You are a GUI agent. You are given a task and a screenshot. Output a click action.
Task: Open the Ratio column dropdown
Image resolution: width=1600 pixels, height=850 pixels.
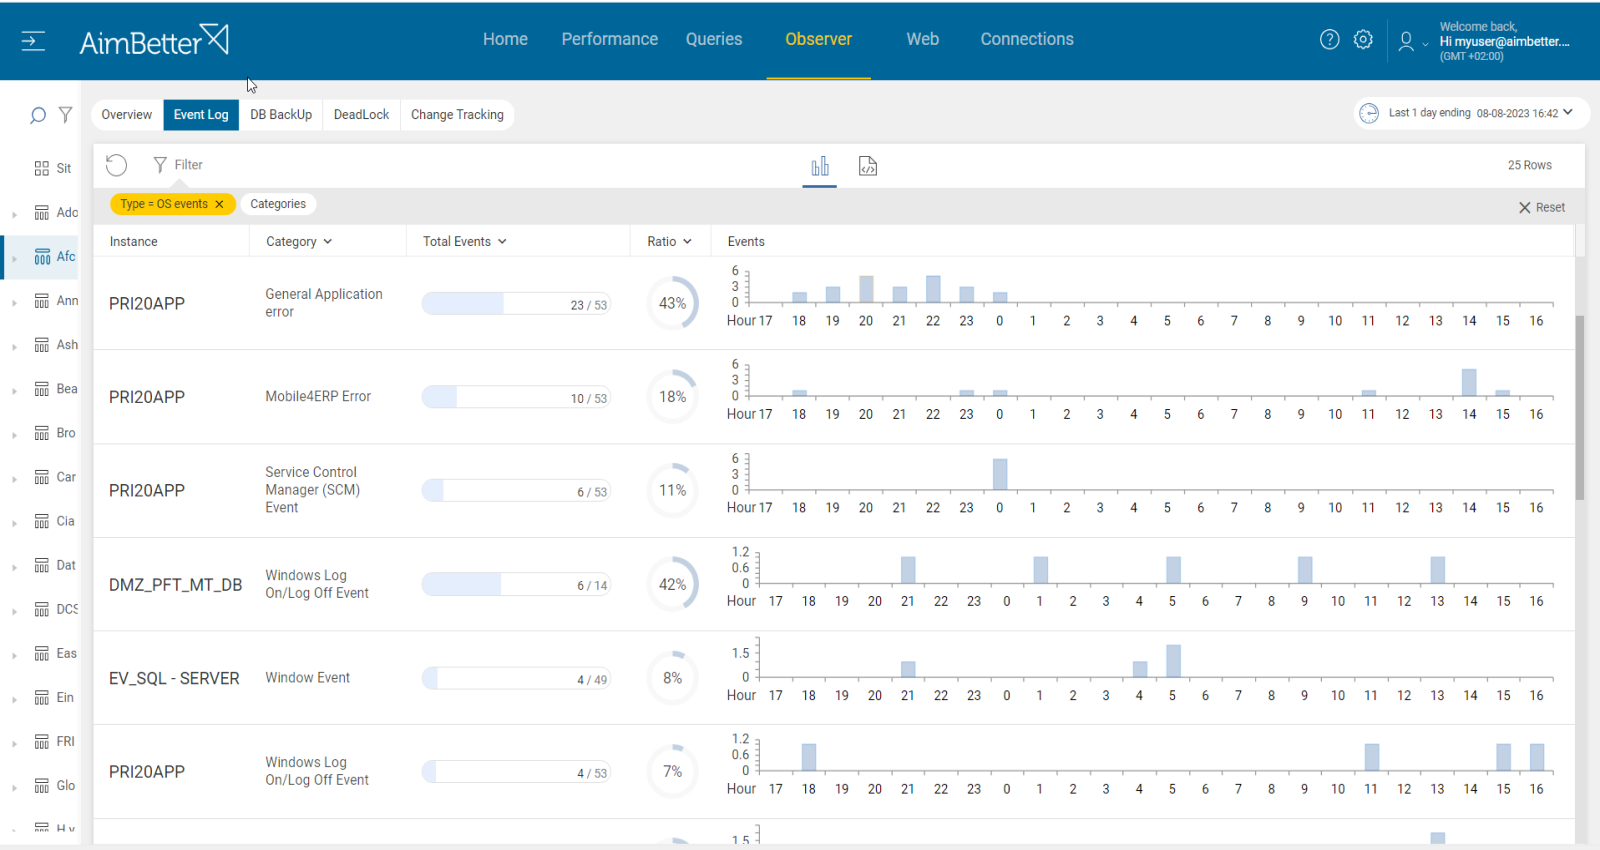688,242
